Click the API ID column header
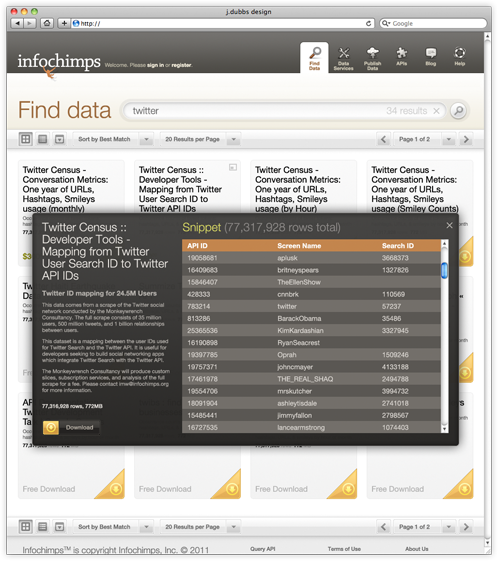Screen dimensions: 498x561 coord(197,246)
